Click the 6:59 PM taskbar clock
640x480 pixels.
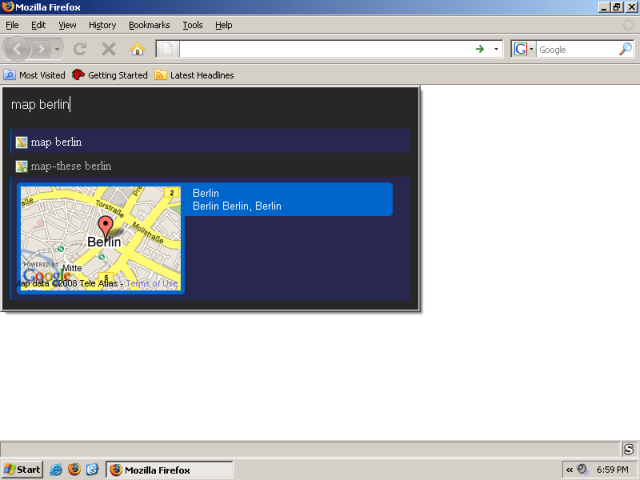pos(612,470)
